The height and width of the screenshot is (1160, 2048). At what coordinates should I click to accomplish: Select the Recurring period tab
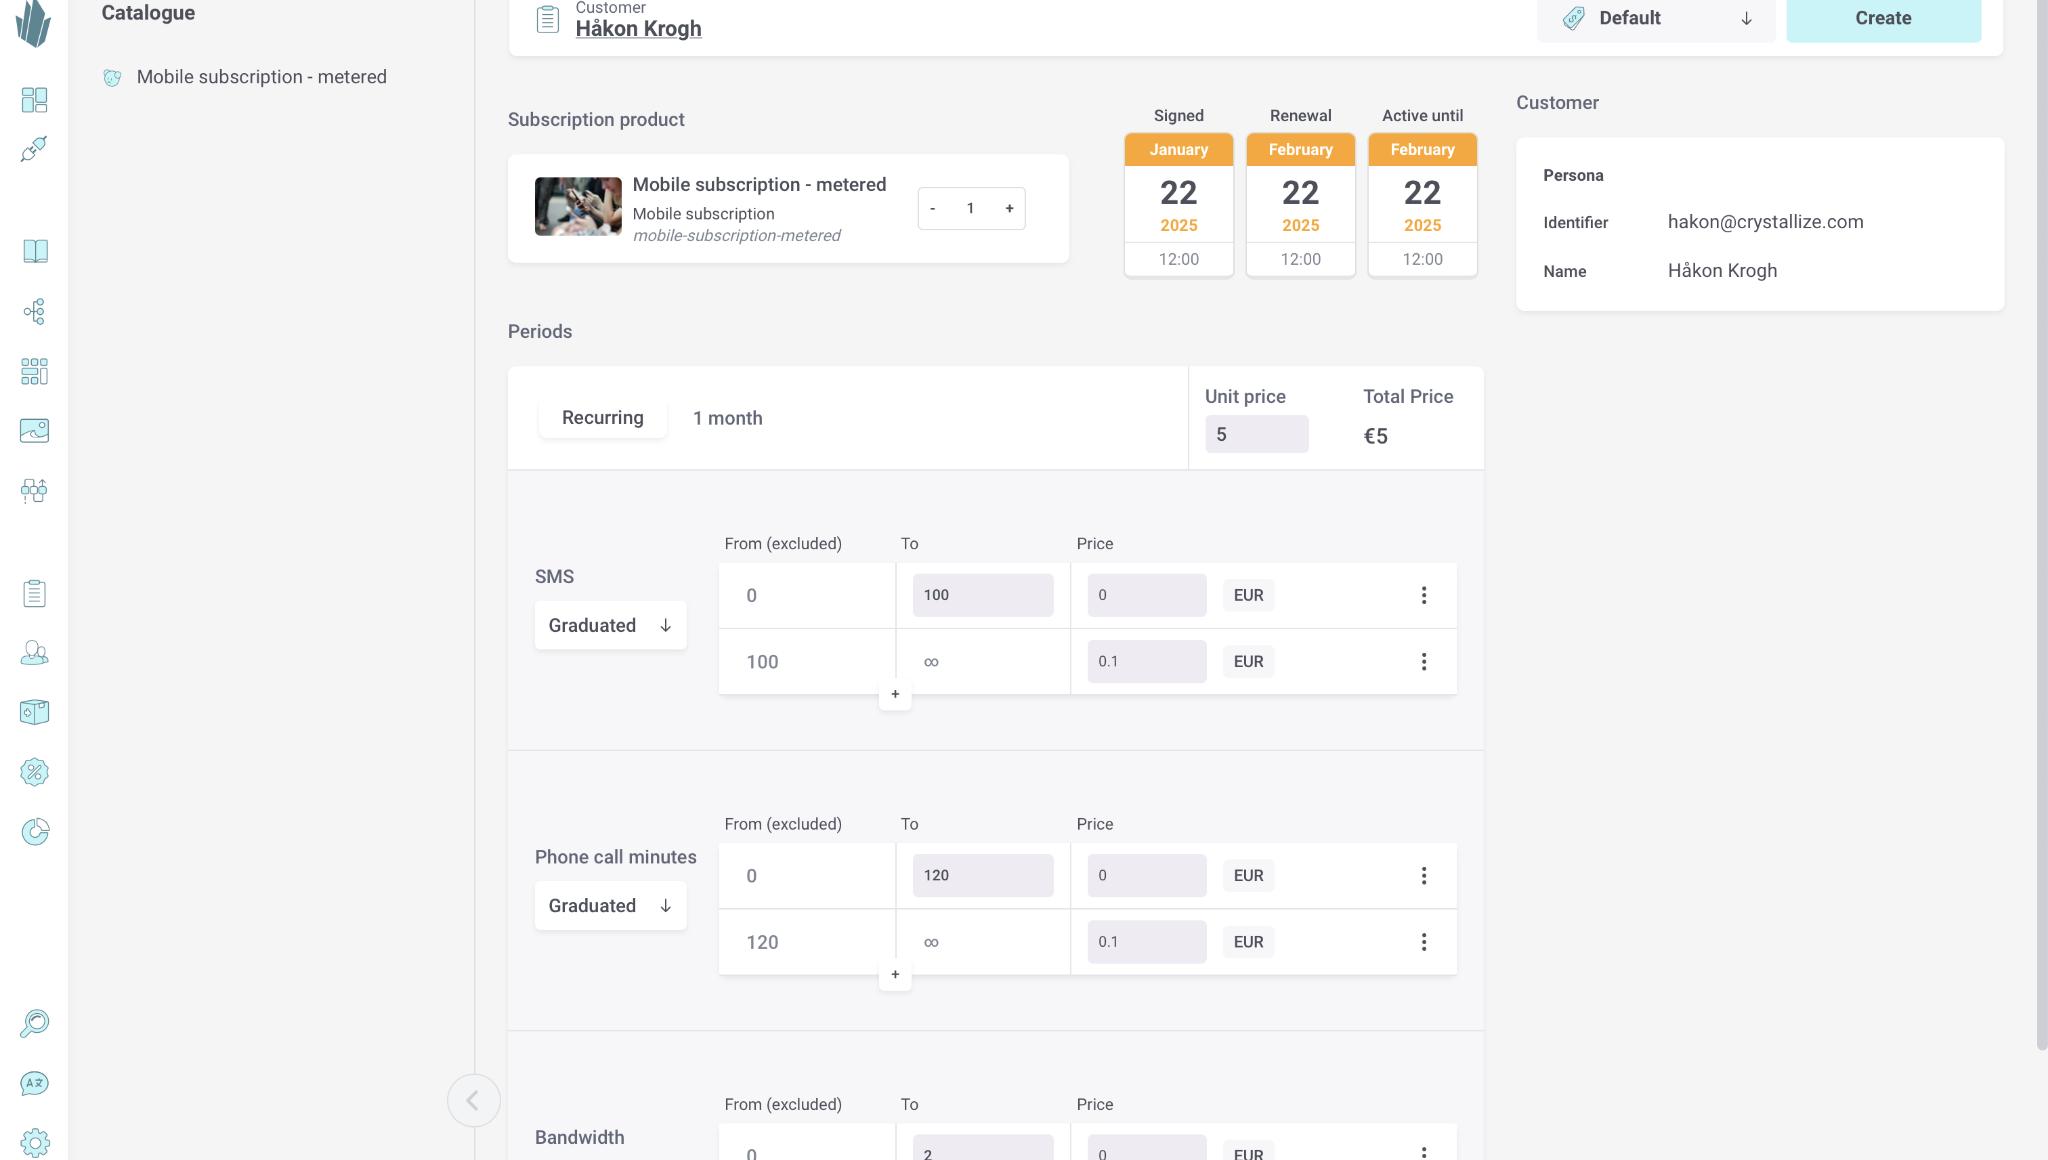point(602,418)
